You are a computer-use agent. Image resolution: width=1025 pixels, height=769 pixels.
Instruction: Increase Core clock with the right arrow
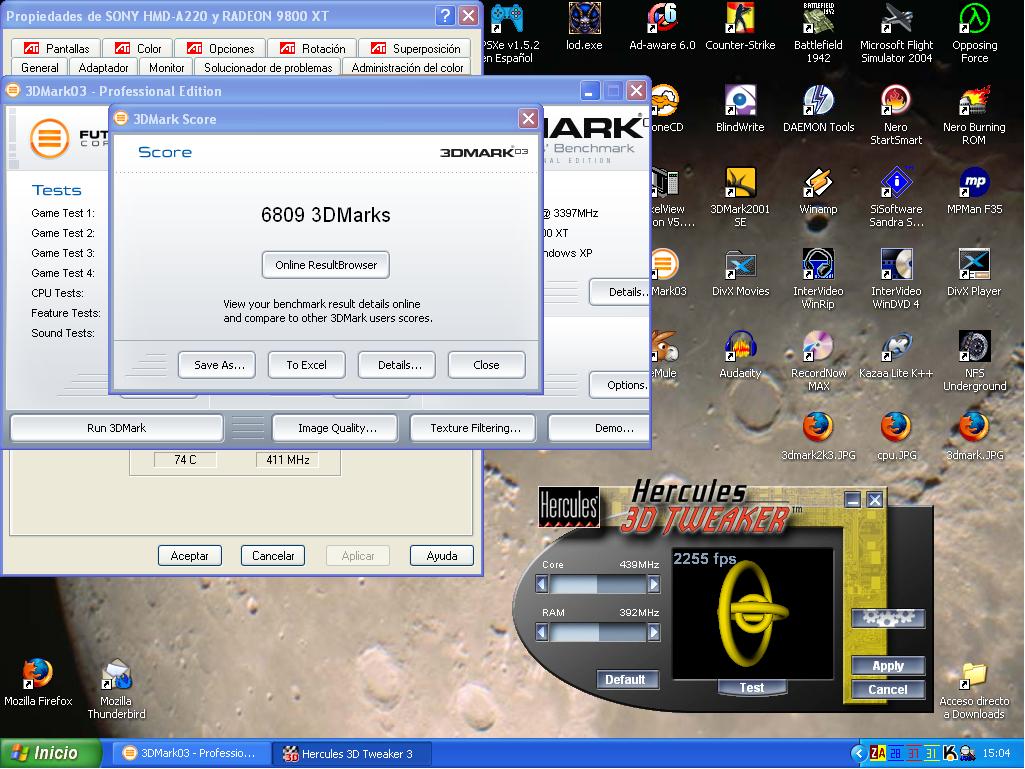[x=654, y=583]
